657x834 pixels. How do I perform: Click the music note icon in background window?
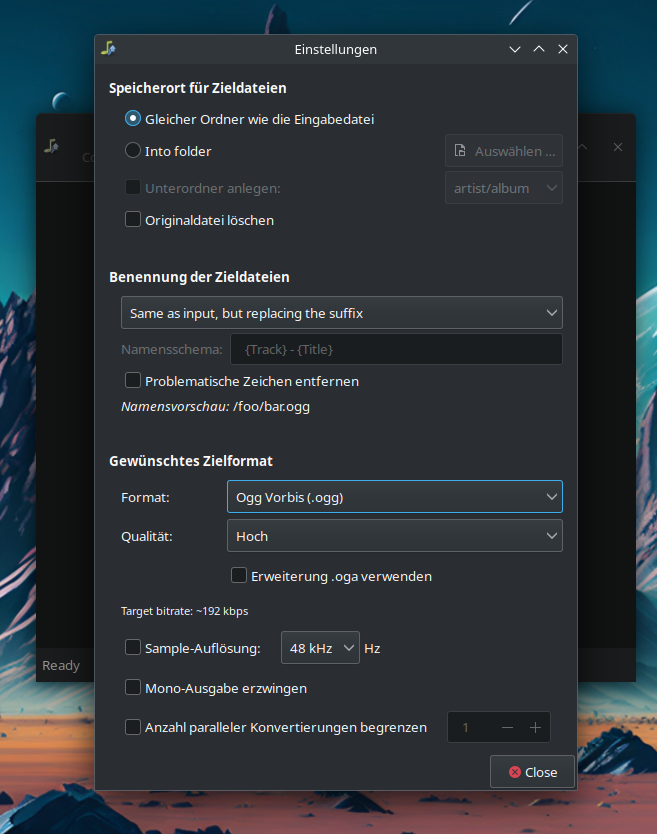click(x=52, y=146)
